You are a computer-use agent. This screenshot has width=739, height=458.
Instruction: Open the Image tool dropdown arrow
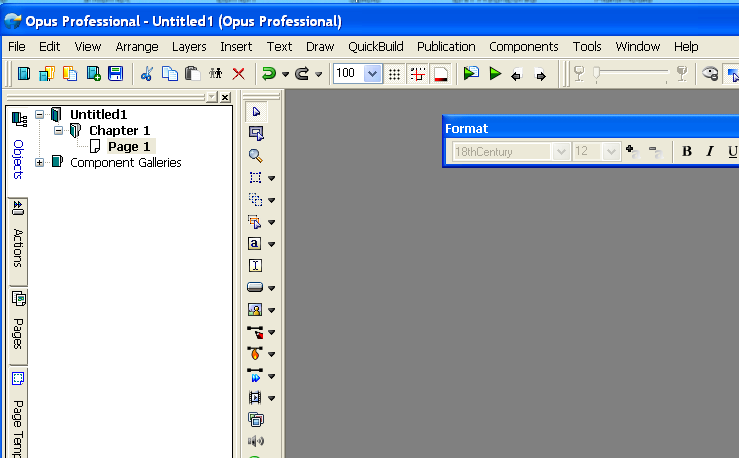pyautogui.click(x=272, y=310)
